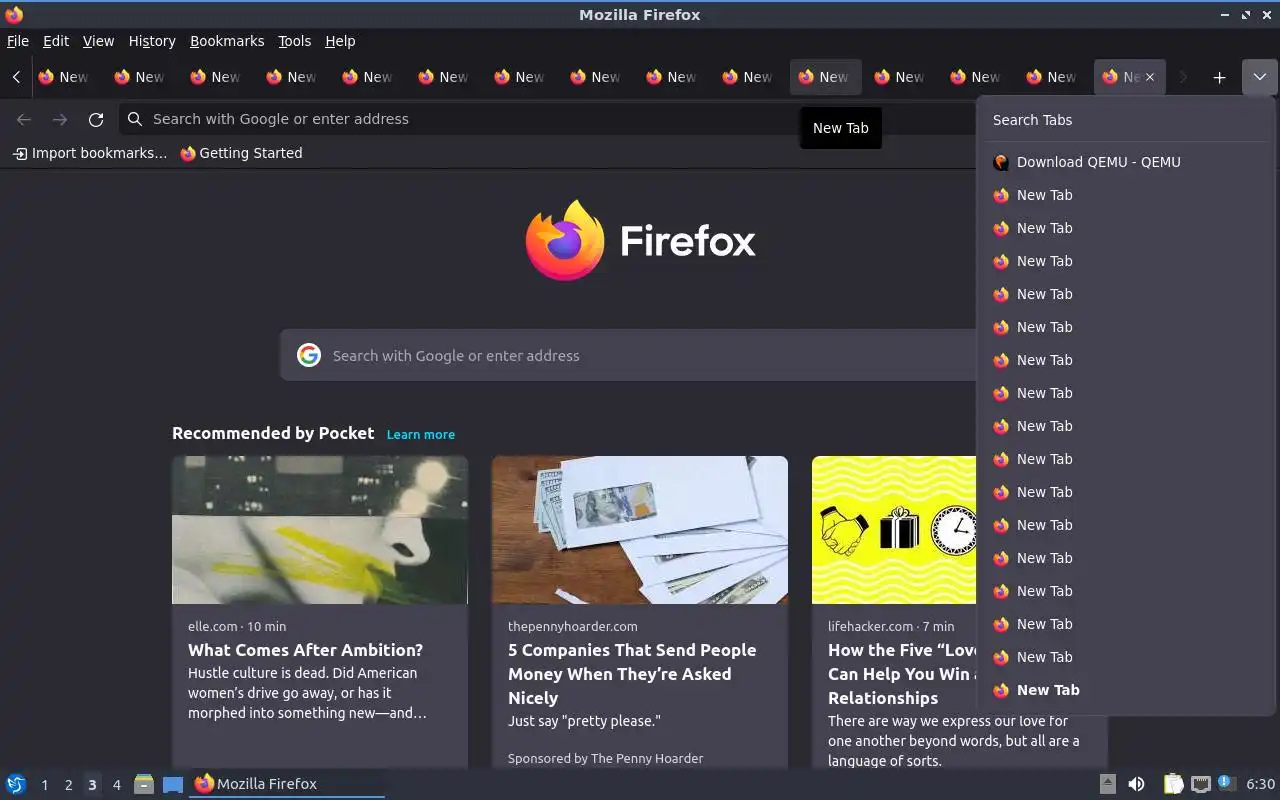
Task: Click the Back navigation arrow
Action: [x=24, y=119]
